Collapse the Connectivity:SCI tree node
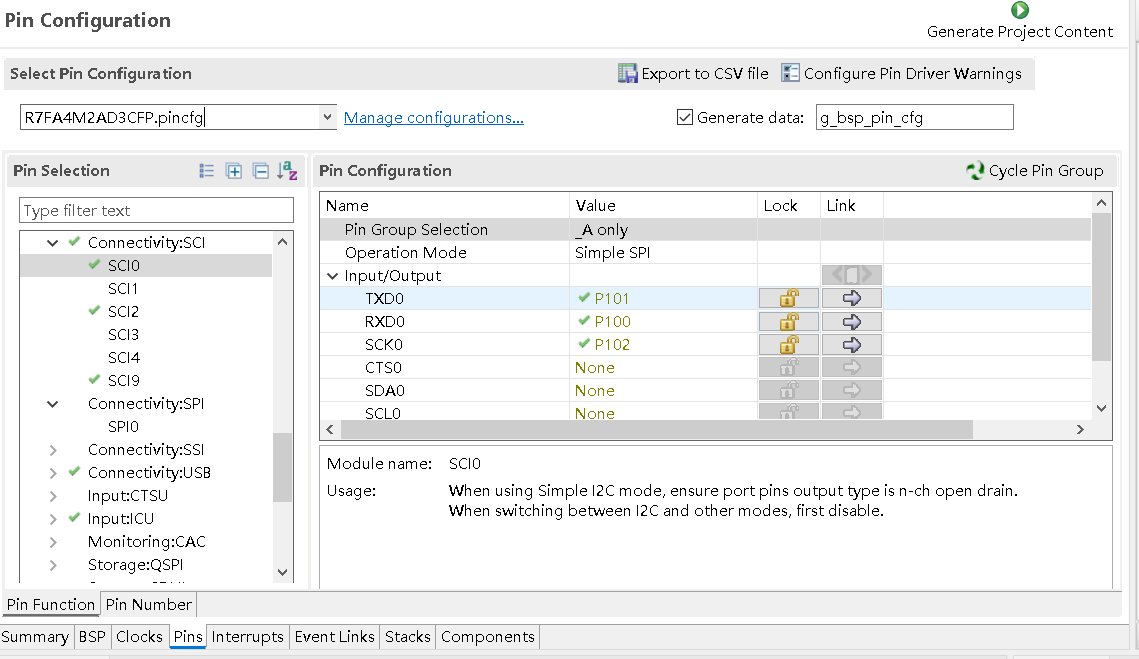Image resolution: width=1139 pixels, height=659 pixels. coord(52,243)
